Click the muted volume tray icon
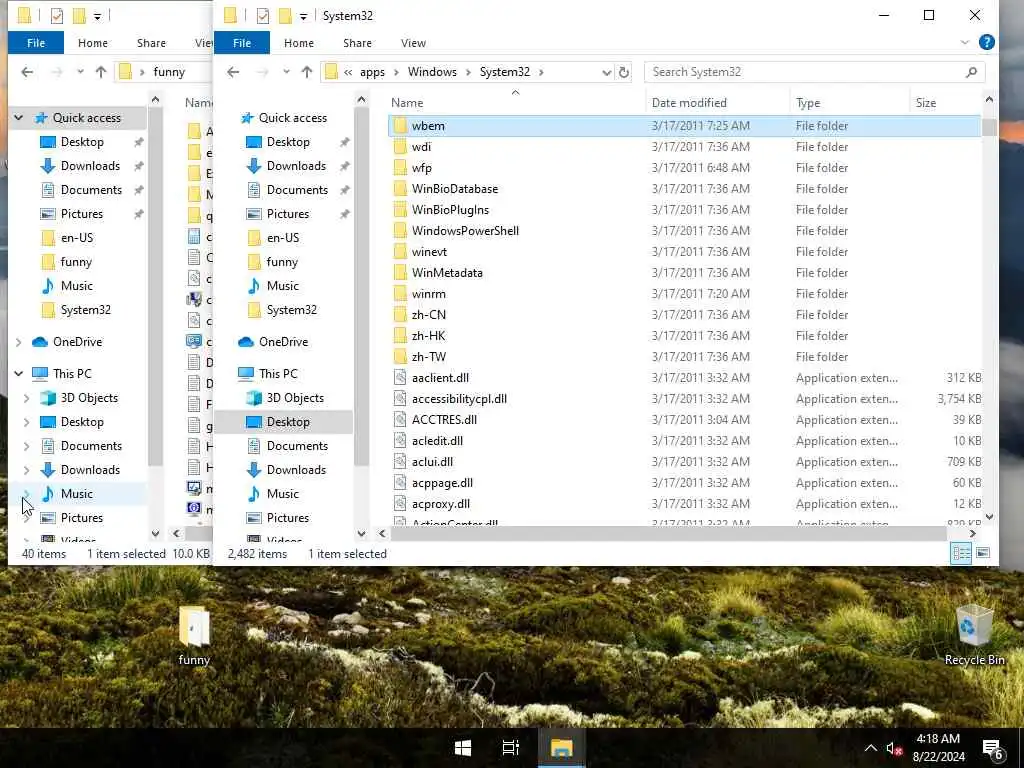The width and height of the screenshot is (1024, 768). click(894, 749)
